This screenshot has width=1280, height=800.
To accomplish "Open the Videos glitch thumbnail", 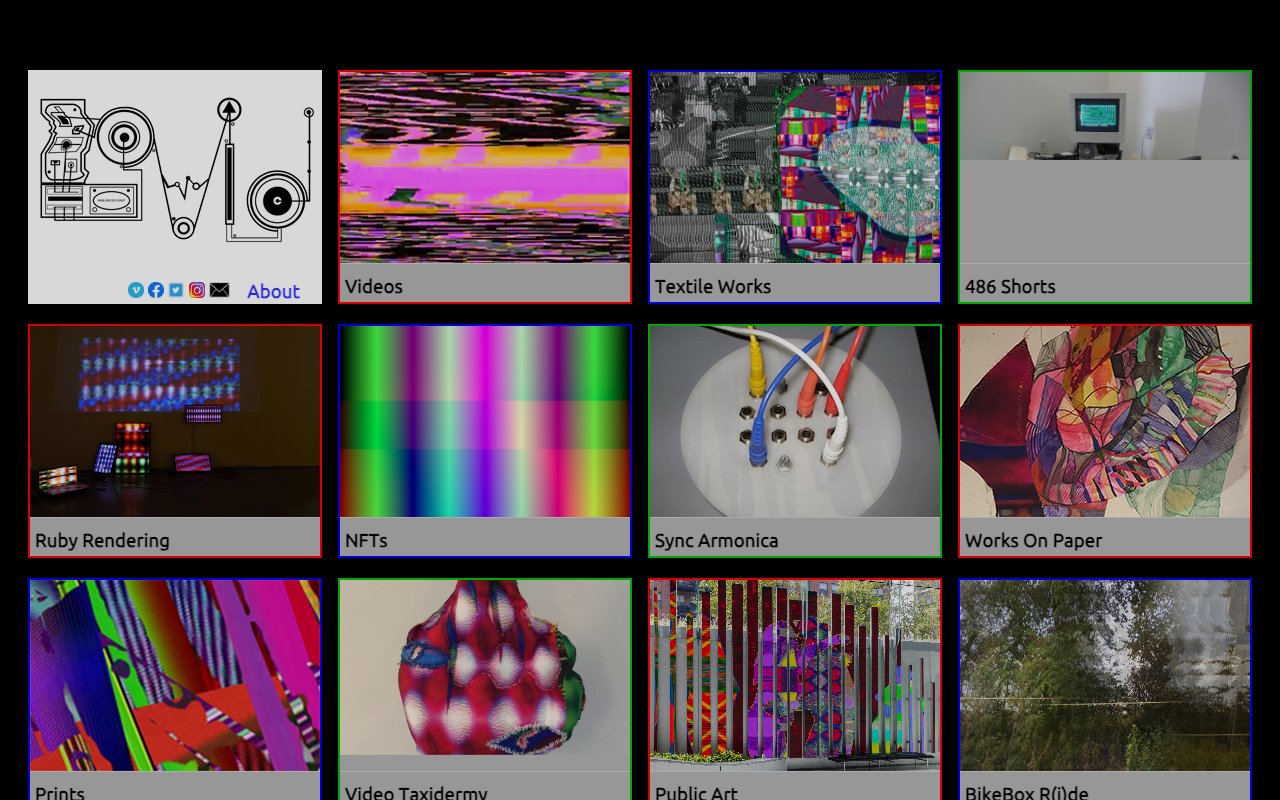I will [x=485, y=167].
